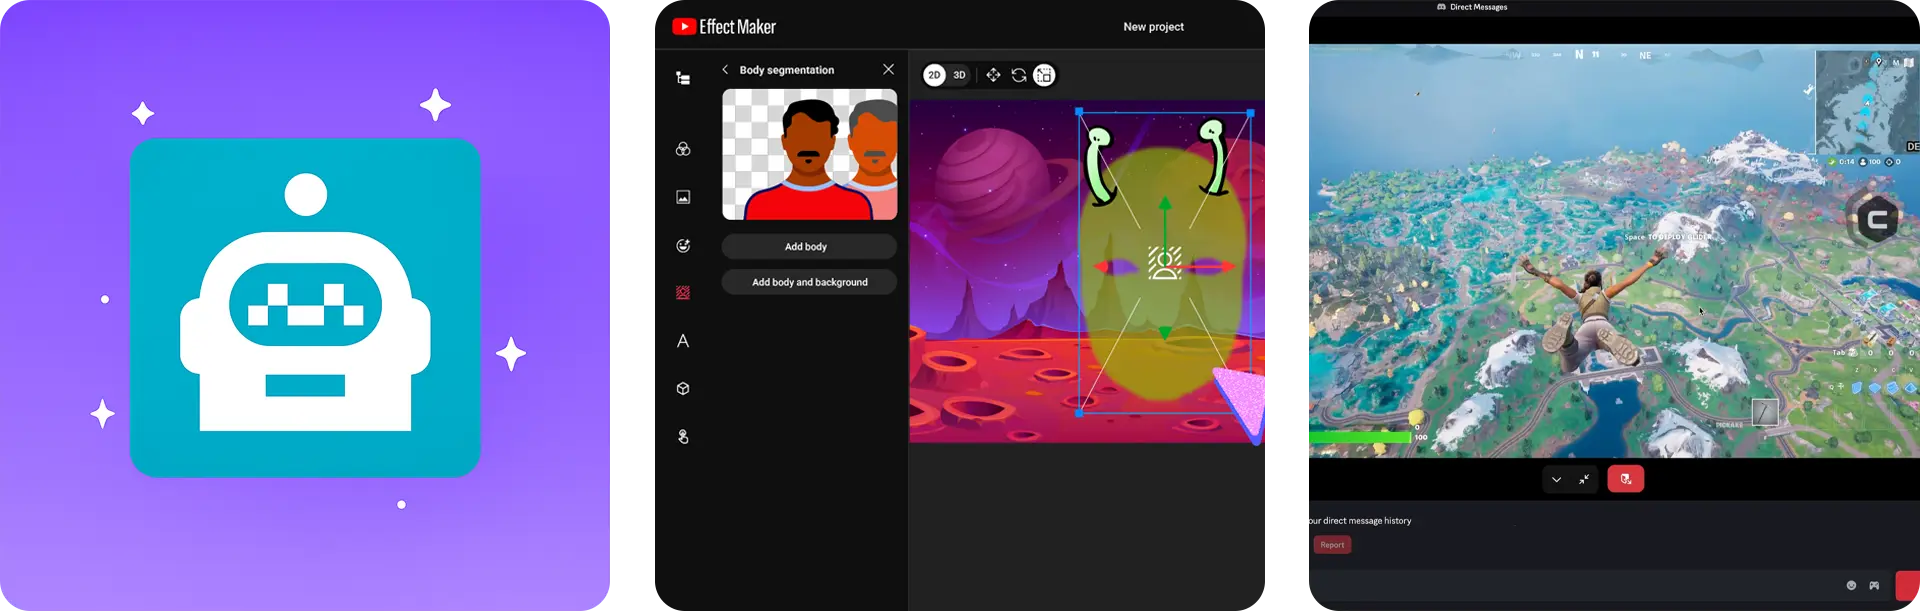This screenshot has height=611, width=1920.
Task: Click the pickaxe inventory slot in game
Action: tap(1765, 412)
